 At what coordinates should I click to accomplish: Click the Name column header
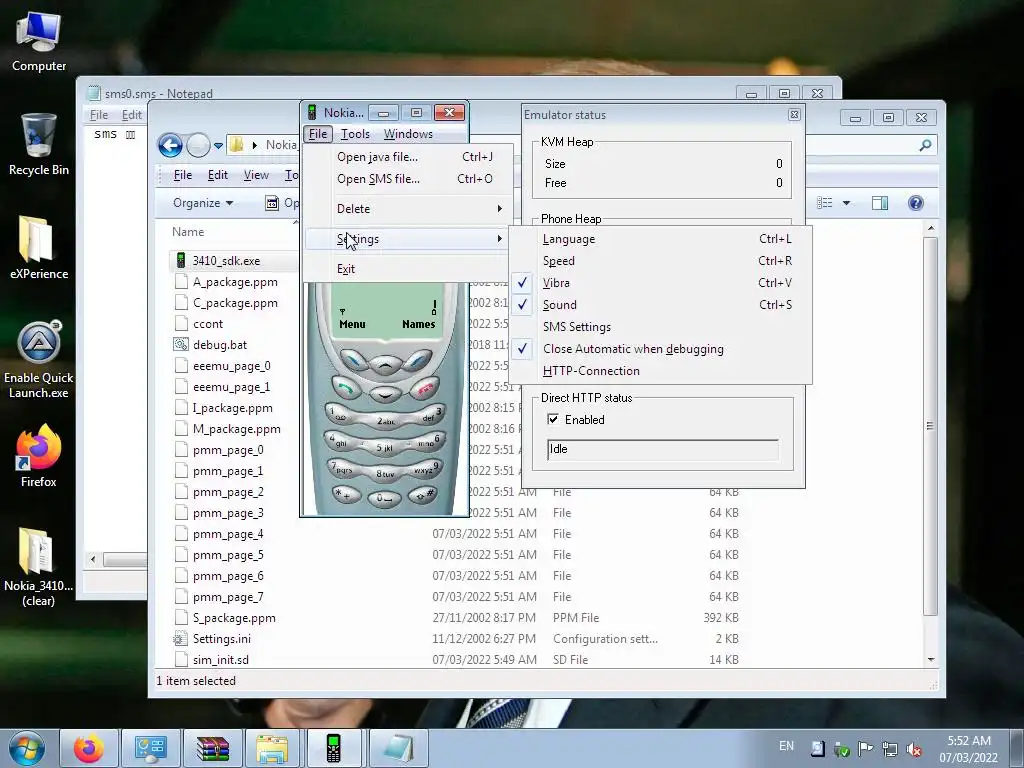pos(188,232)
